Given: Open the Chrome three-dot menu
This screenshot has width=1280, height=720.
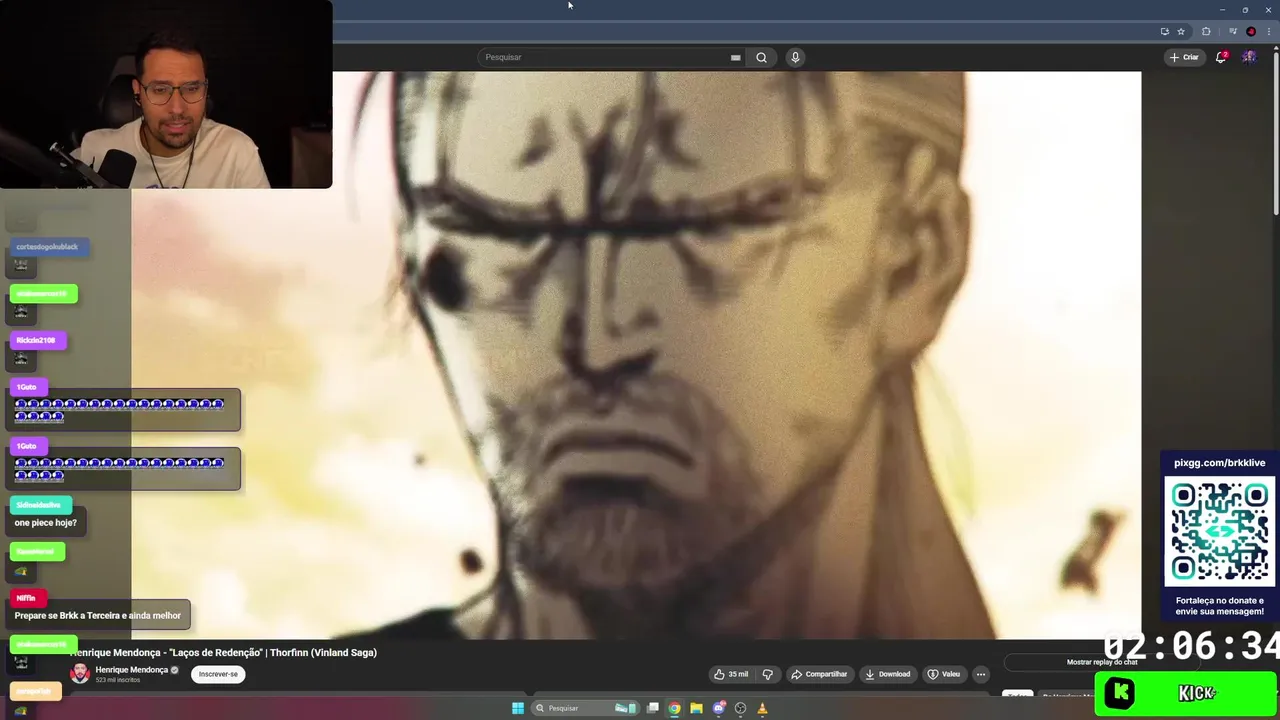Looking at the screenshot, I should (1268, 31).
